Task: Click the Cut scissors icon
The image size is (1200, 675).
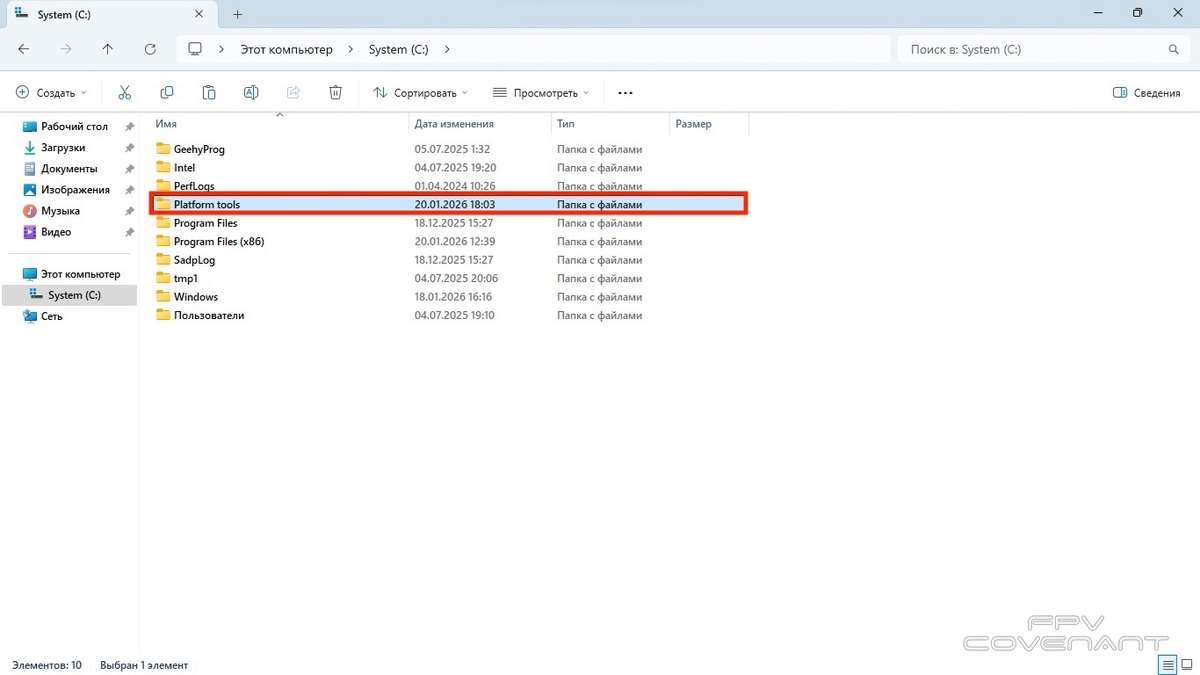Action: point(125,92)
